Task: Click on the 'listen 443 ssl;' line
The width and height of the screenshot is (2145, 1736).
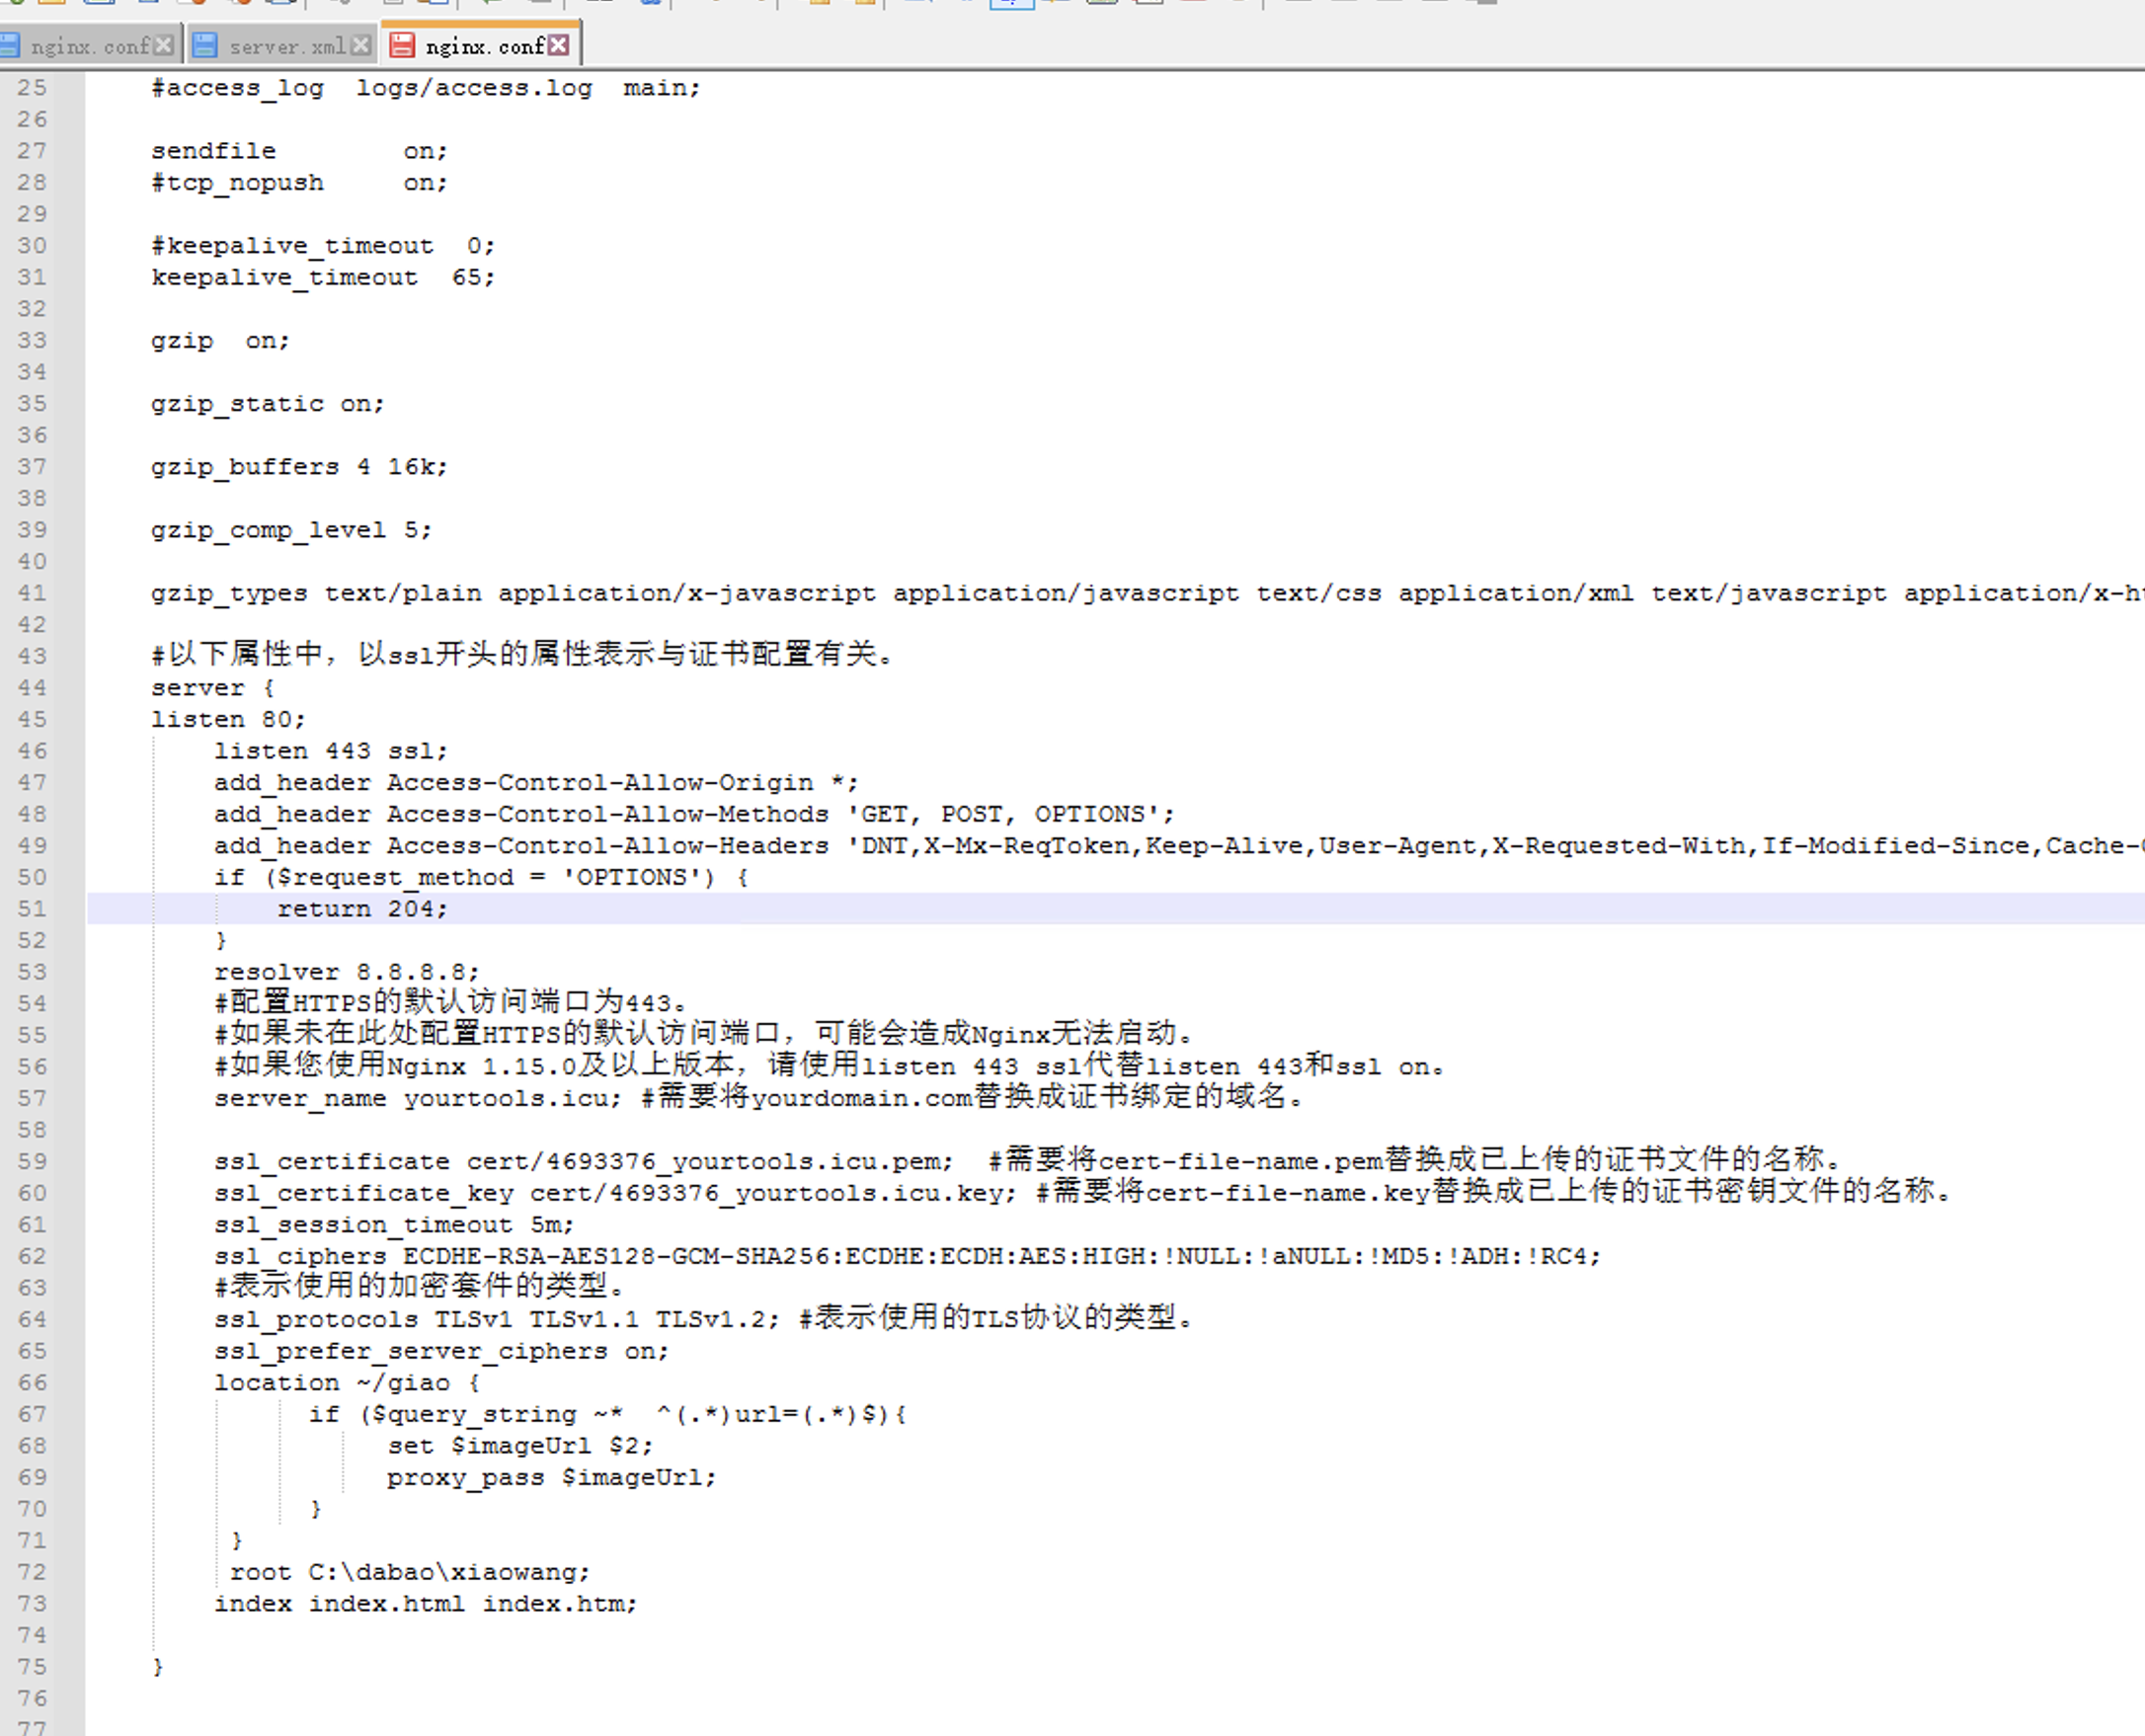Action: [330, 751]
